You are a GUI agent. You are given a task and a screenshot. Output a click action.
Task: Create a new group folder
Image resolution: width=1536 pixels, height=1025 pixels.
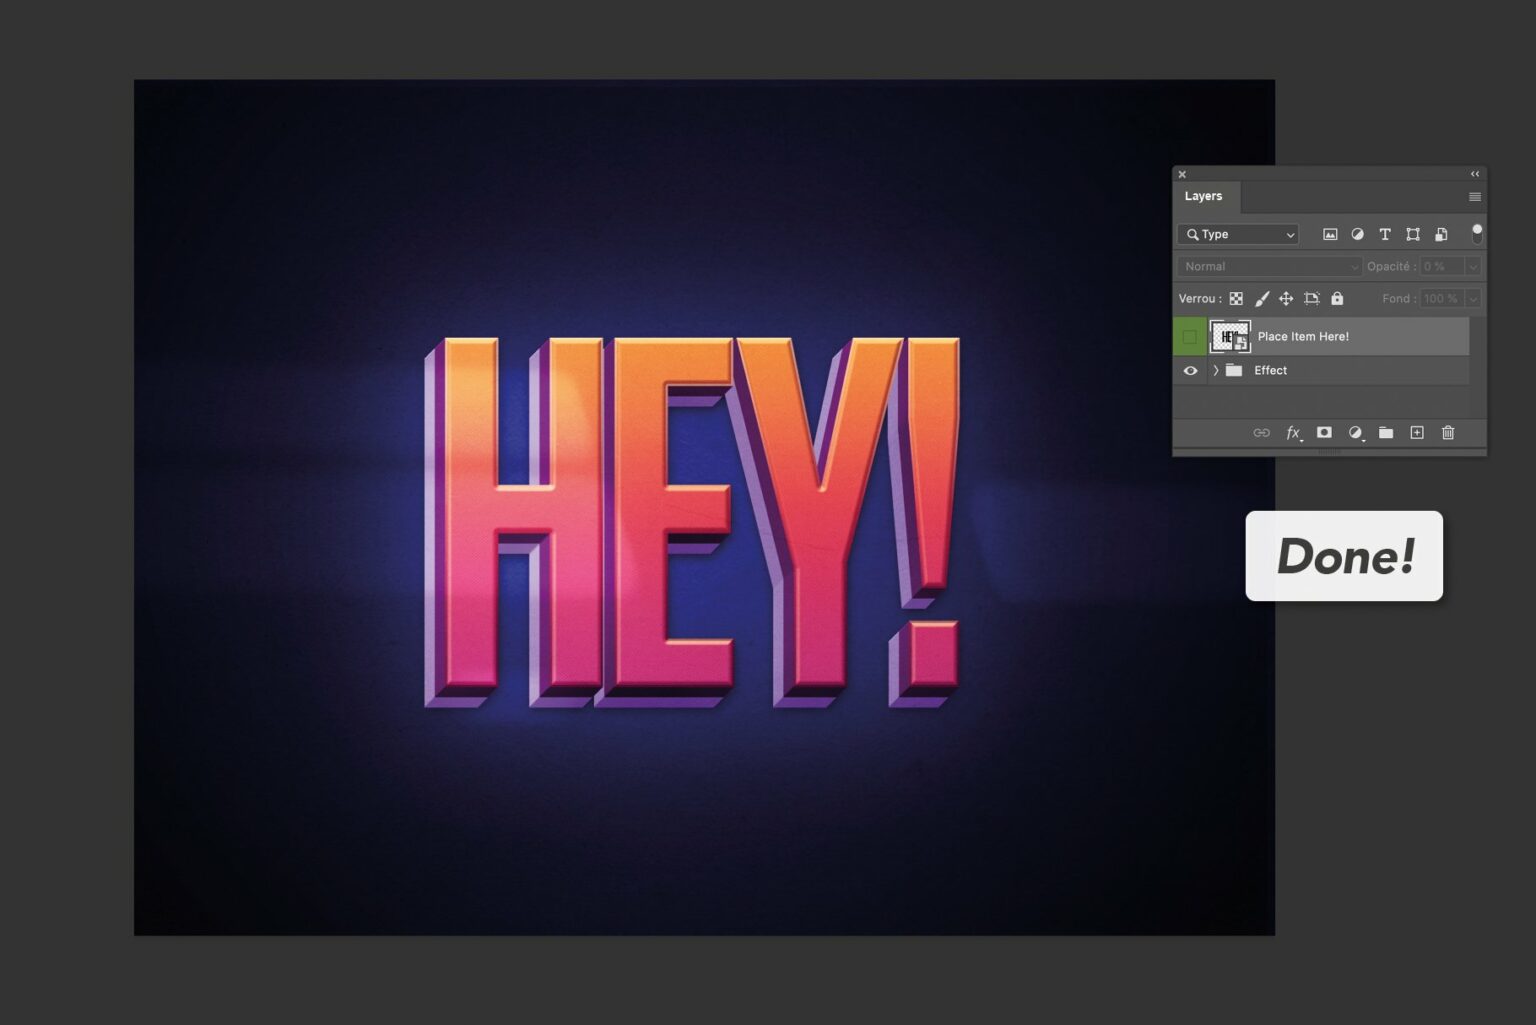point(1386,433)
